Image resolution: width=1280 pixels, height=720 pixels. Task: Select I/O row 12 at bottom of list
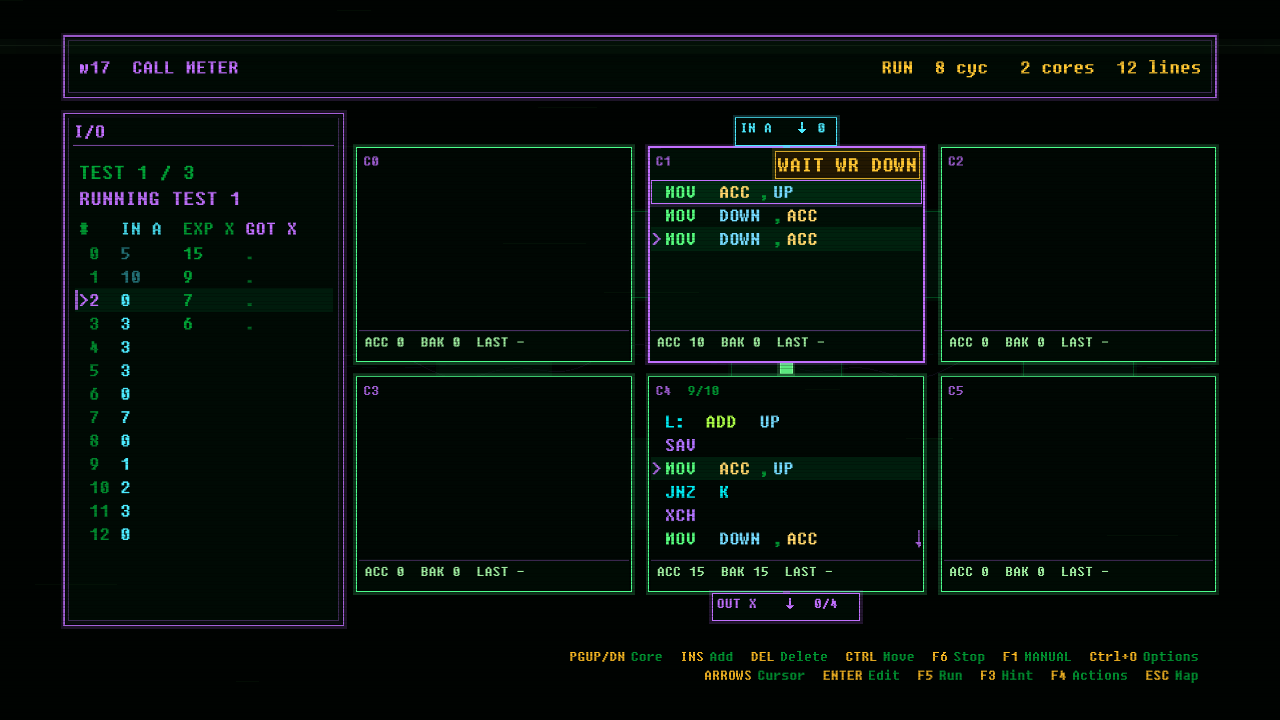pos(204,534)
